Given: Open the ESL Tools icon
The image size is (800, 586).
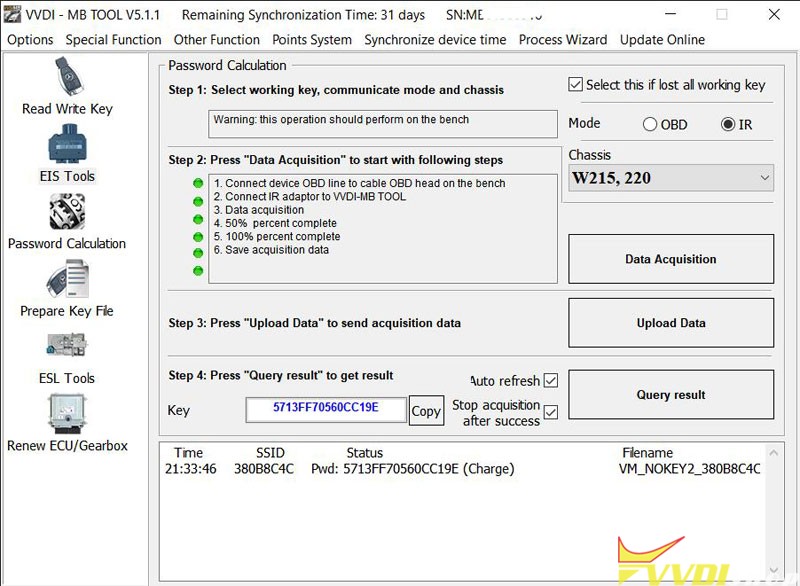Looking at the screenshot, I should point(67,345).
